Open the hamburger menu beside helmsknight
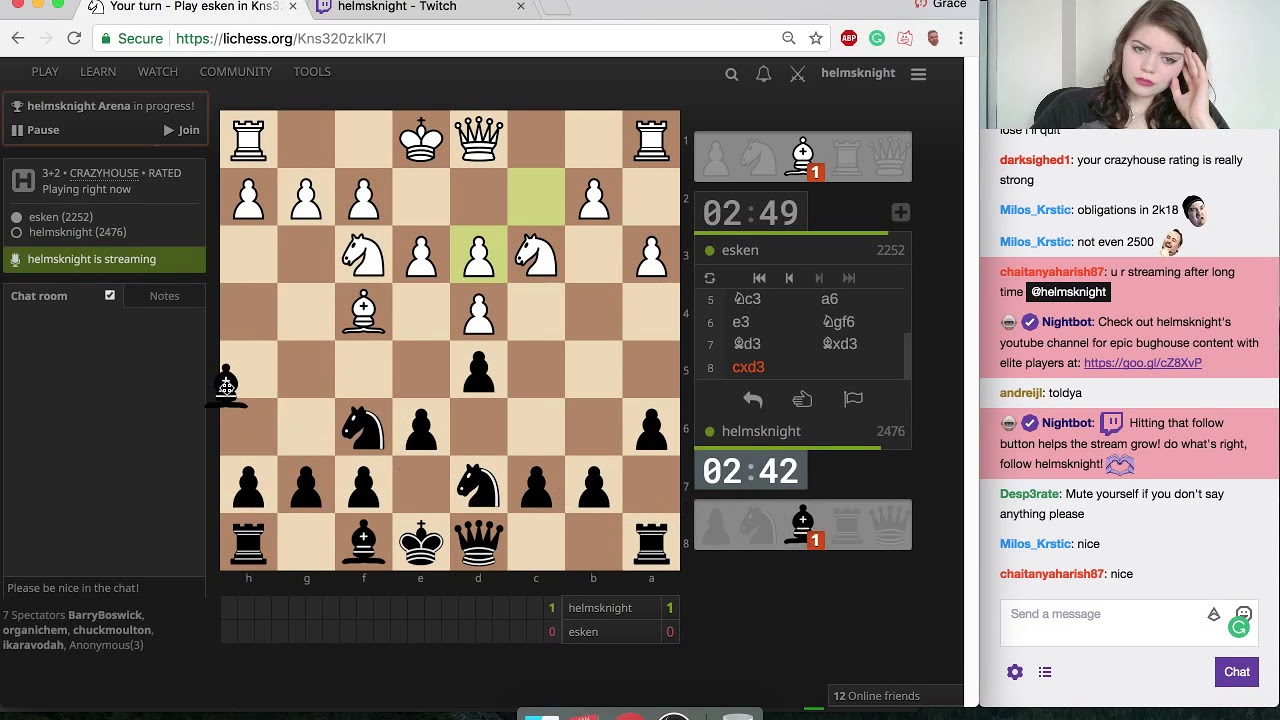 pos(919,73)
